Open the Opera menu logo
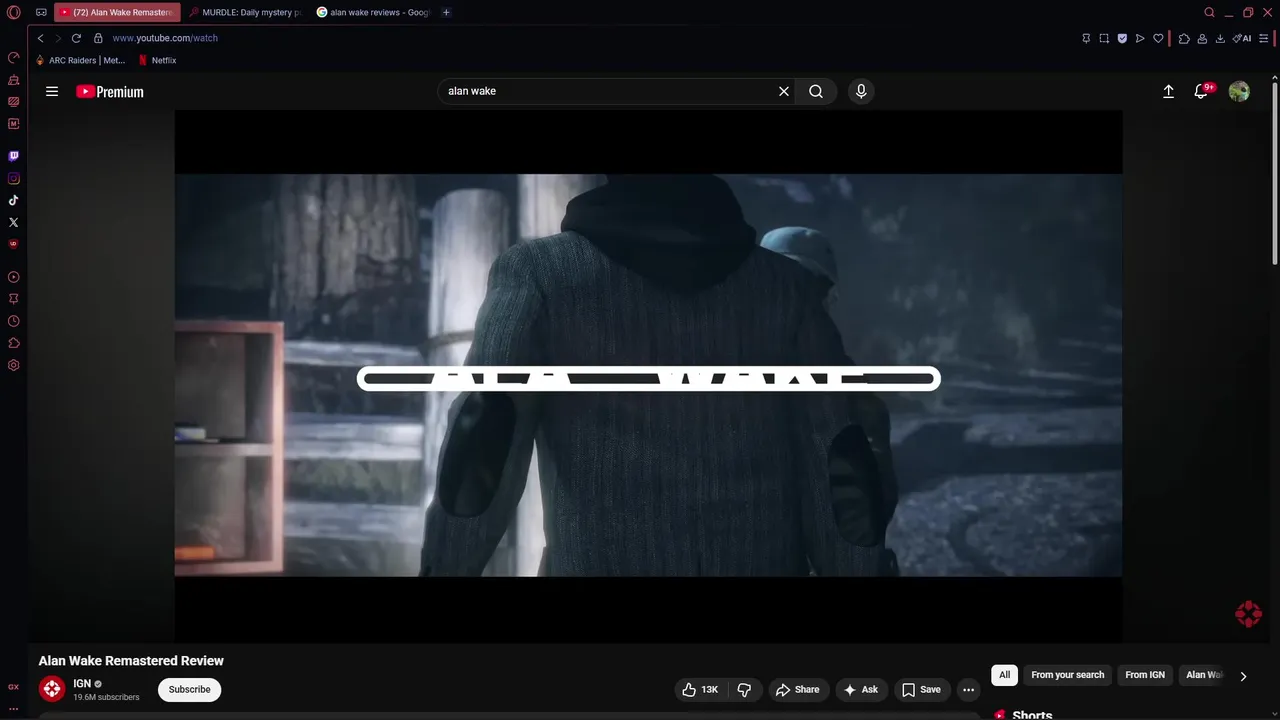Viewport: 1280px width, 720px height. tap(13, 13)
